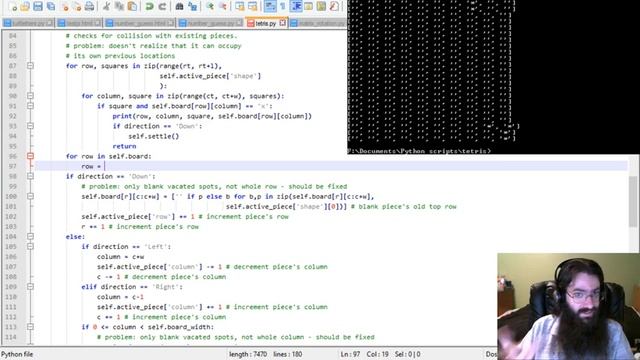
Task: Click the Open file folder icon
Action: [x=25, y=6]
